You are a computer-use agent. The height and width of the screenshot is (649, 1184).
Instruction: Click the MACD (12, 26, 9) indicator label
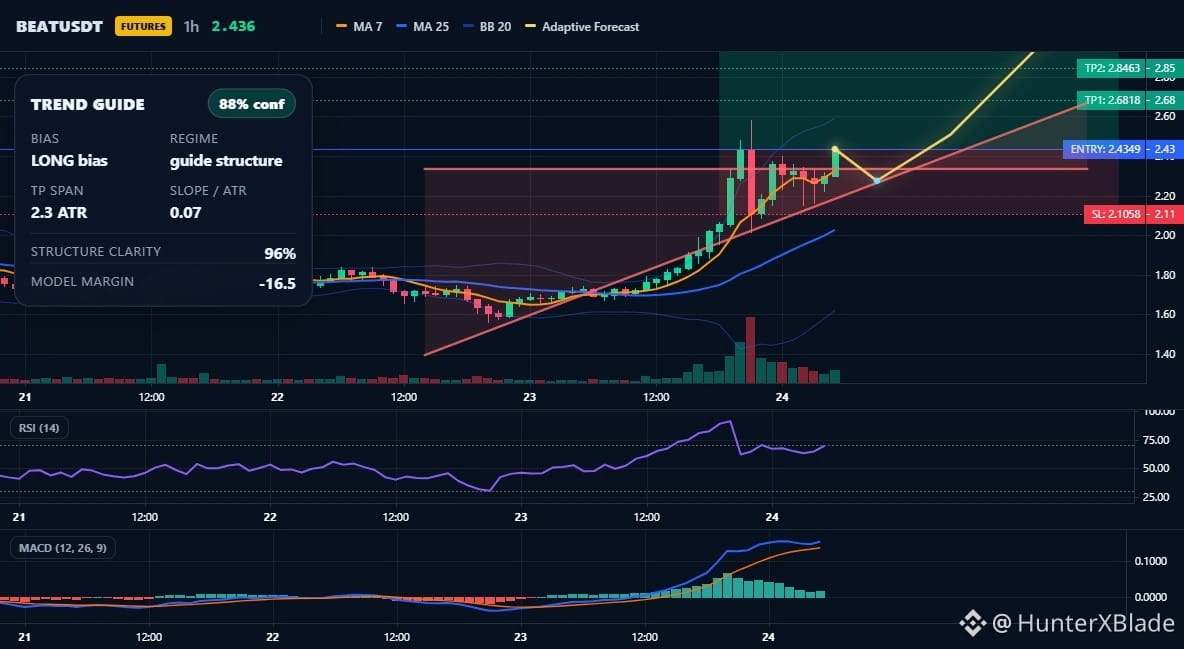(x=63, y=547)
